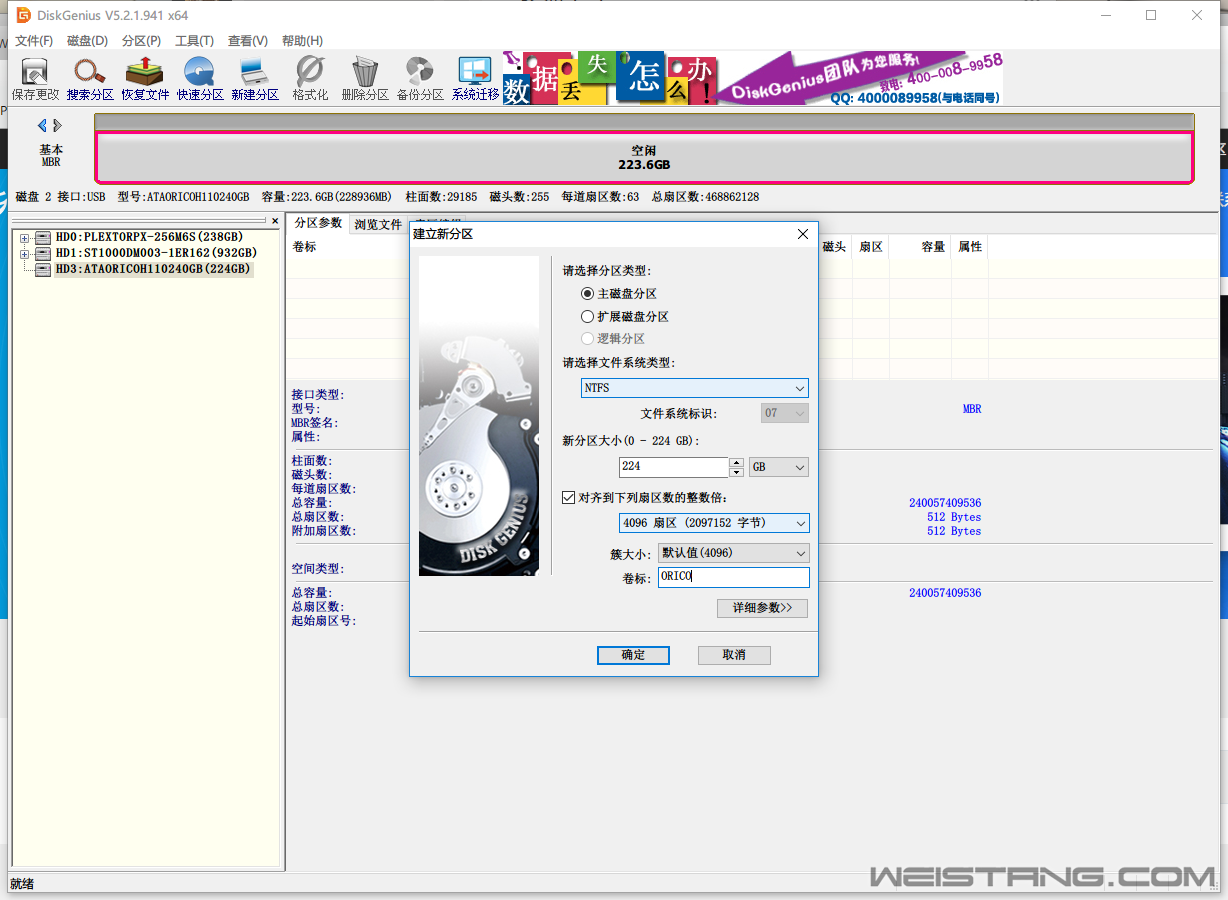This screenshot has height=900, width=1228.
Task: Expand the HD0:PLEXTORPX-256M6S tree node
Action: pos(25,238)
